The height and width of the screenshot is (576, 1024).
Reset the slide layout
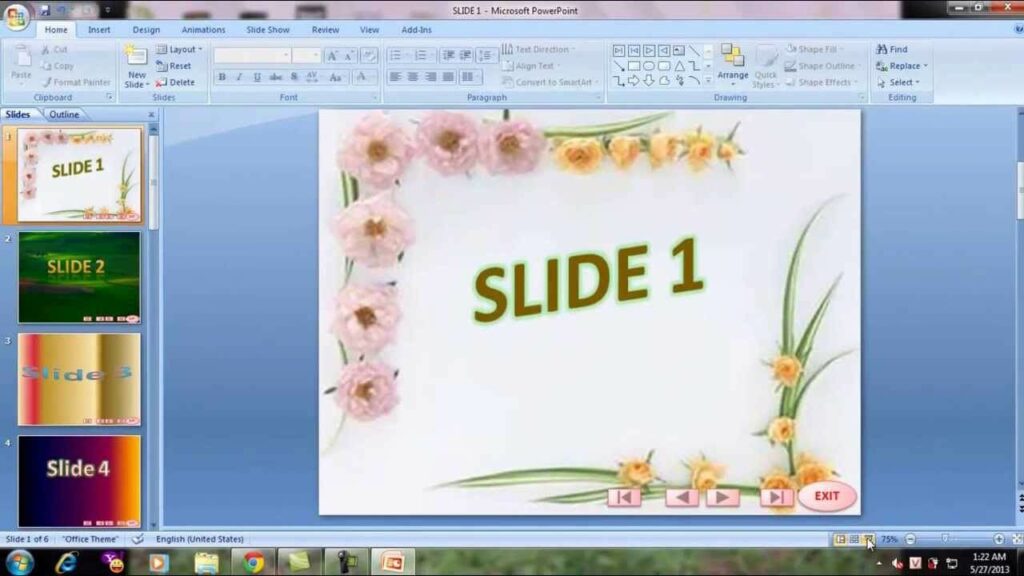click(x=174, y=66)
